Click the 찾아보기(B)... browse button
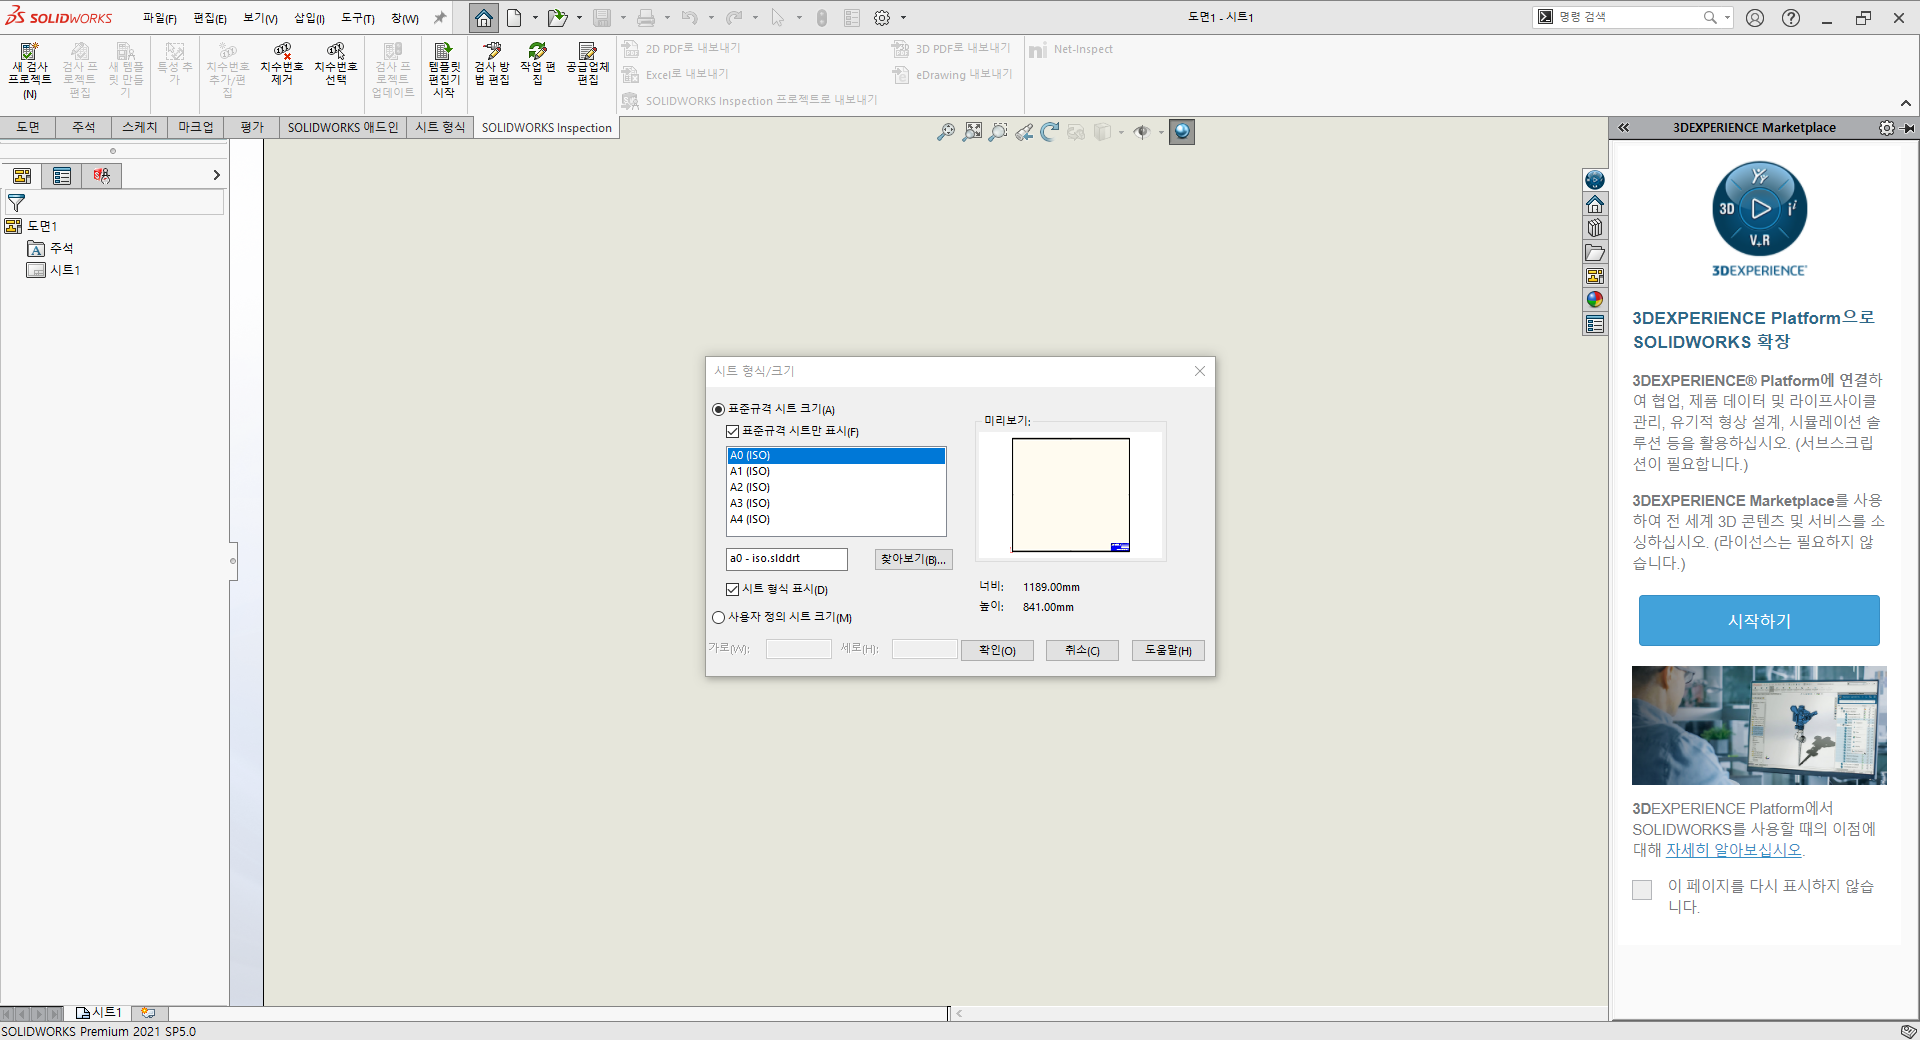 [x=913, y=559]
